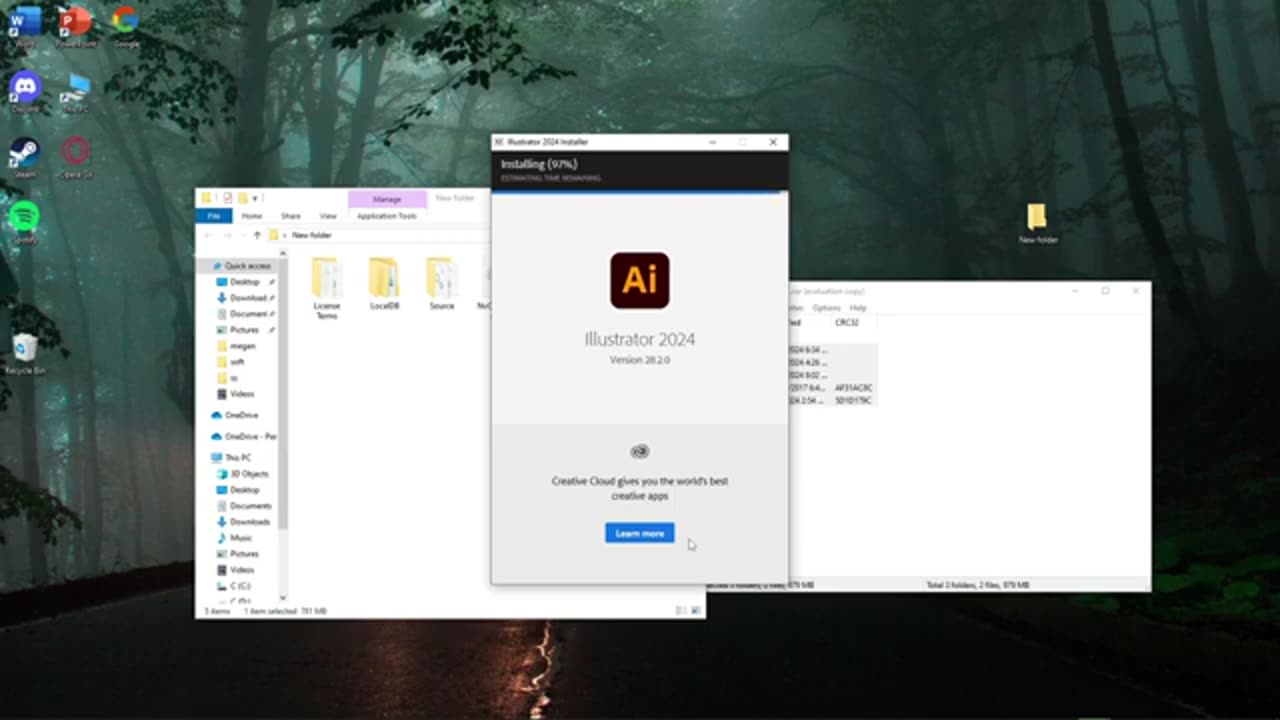The height and width of the screenshot is (720, 1280).
Task: Open the Manage contextual tab in Explorer
Action: (x=387, y=199)
